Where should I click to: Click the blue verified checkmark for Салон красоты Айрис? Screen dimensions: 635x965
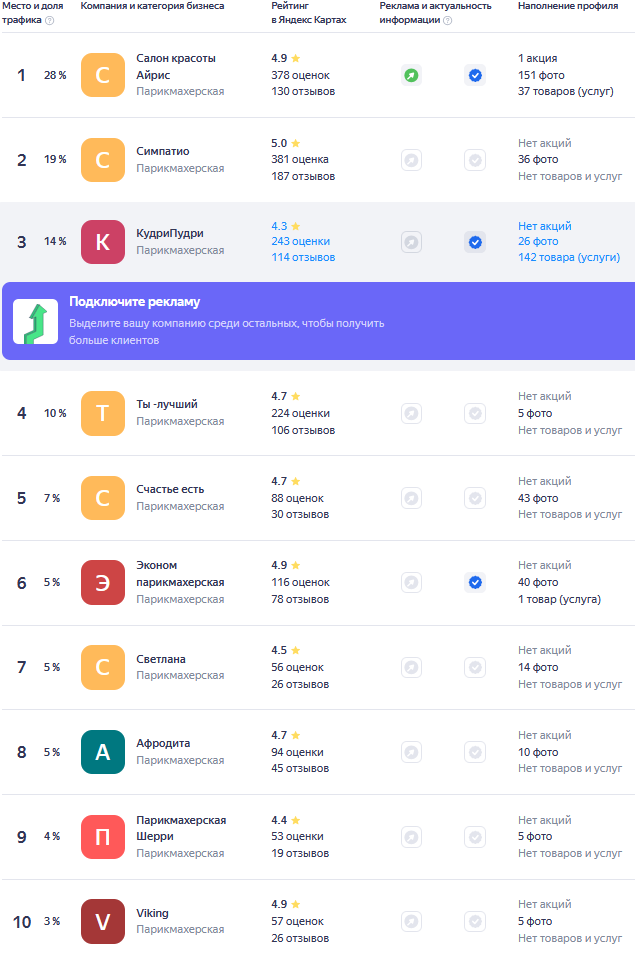pos(475,75)
